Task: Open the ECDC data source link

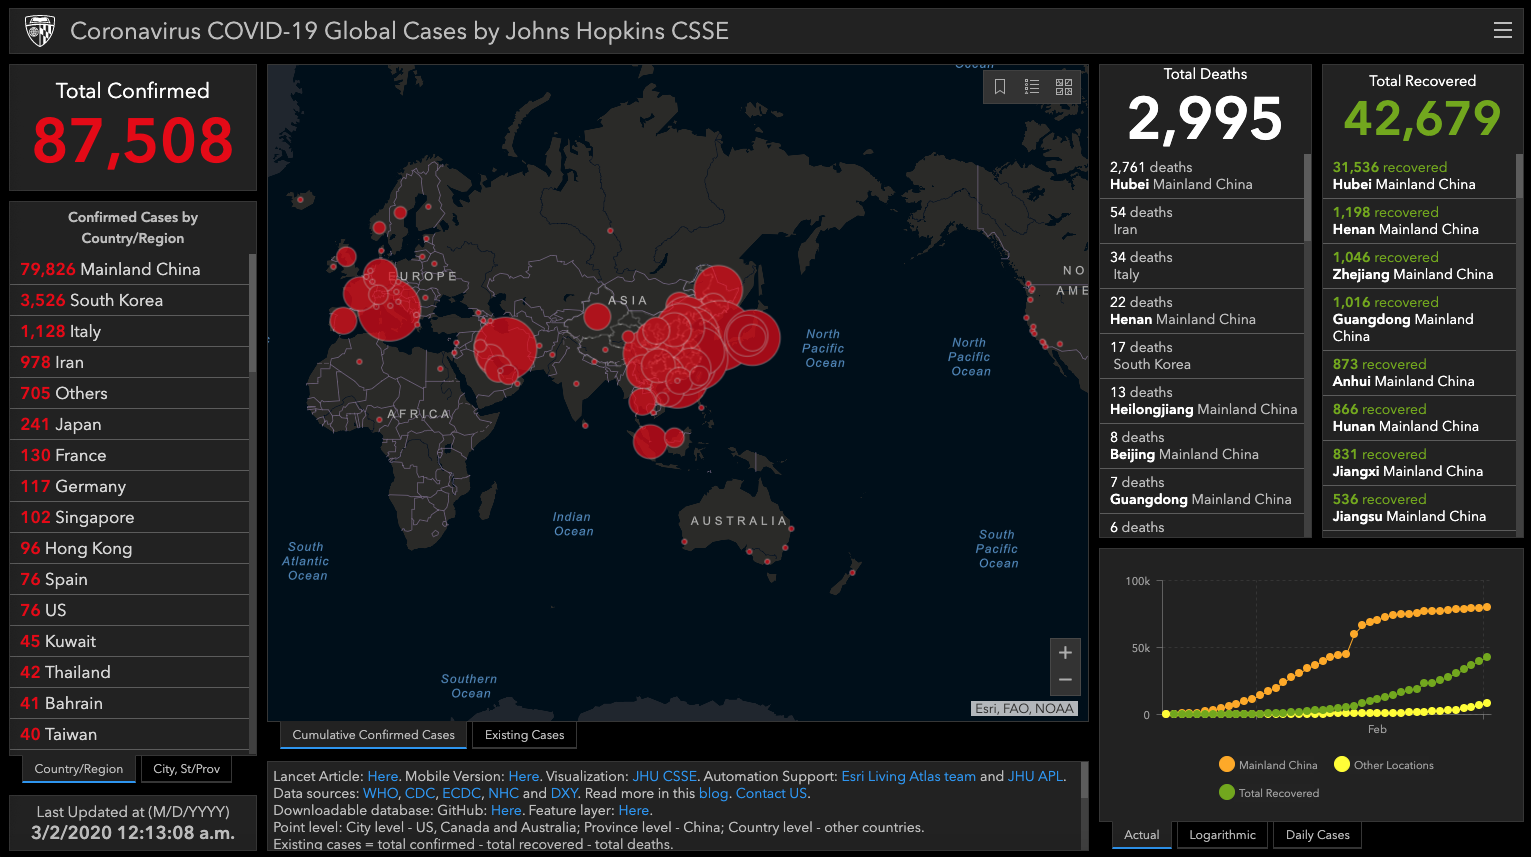Action: tap(461, 793)
